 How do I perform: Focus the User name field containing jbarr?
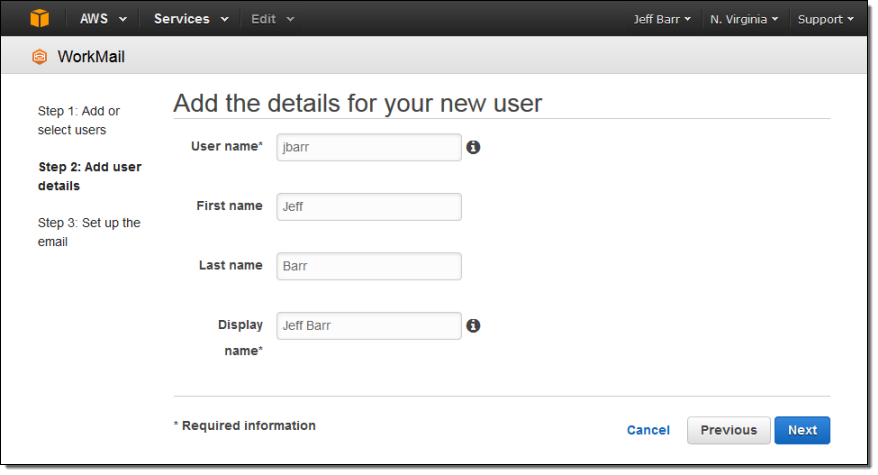coord(368,147)
